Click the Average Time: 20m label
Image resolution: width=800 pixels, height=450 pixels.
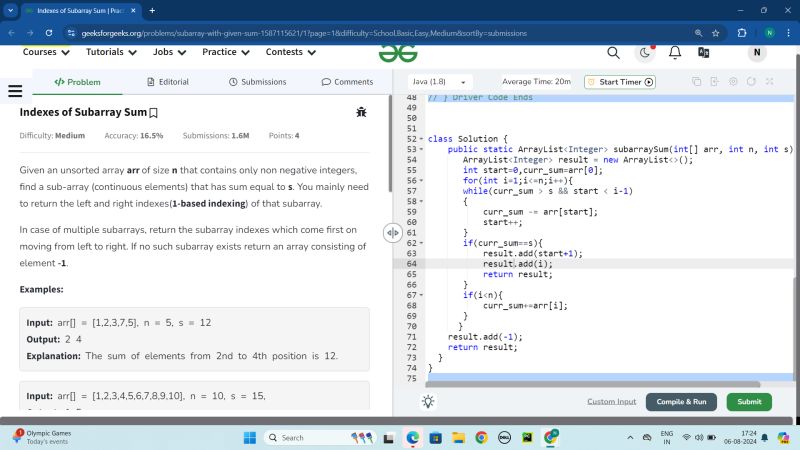click(536, 82)
